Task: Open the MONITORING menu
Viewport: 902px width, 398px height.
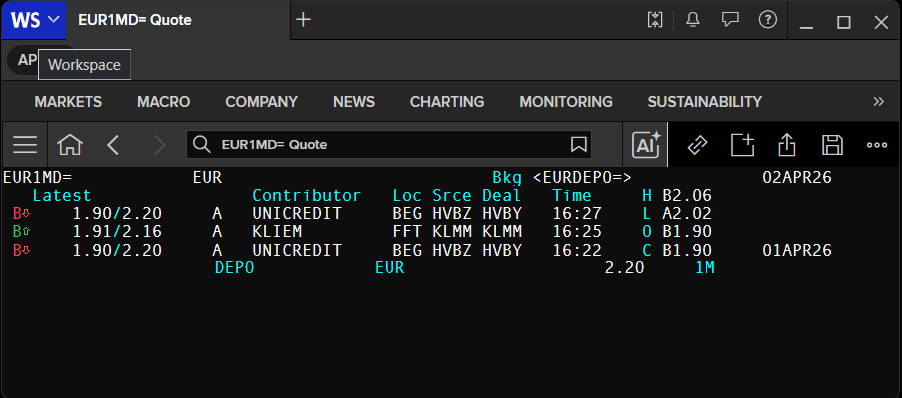Action: click(x=566, y=102)
